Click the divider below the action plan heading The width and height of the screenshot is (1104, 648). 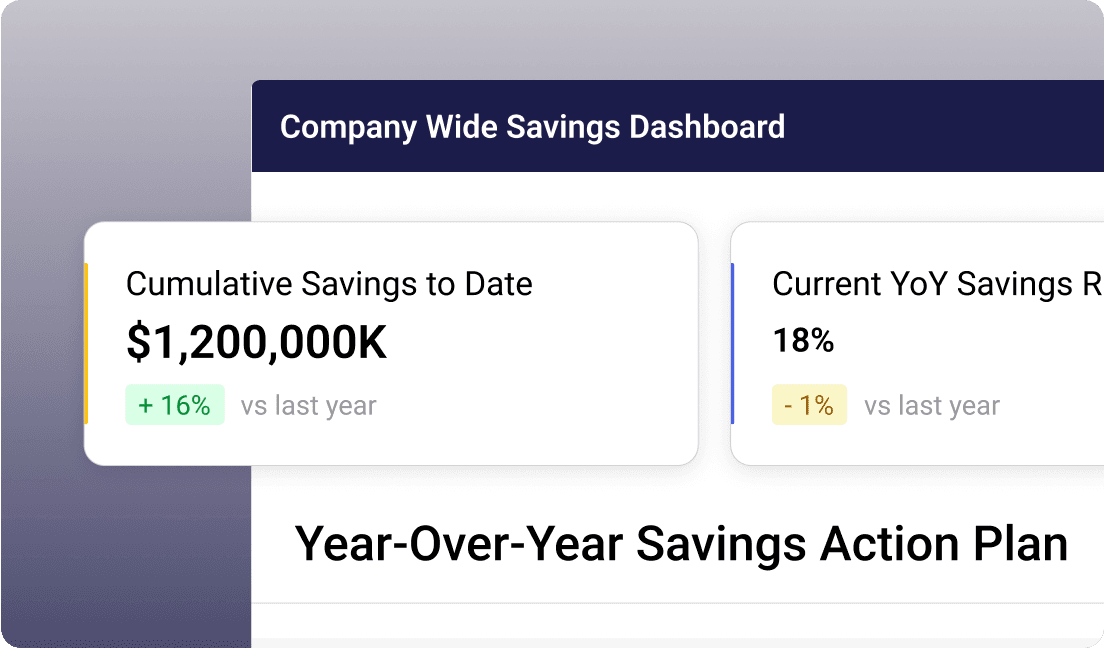tap(681, 601)
